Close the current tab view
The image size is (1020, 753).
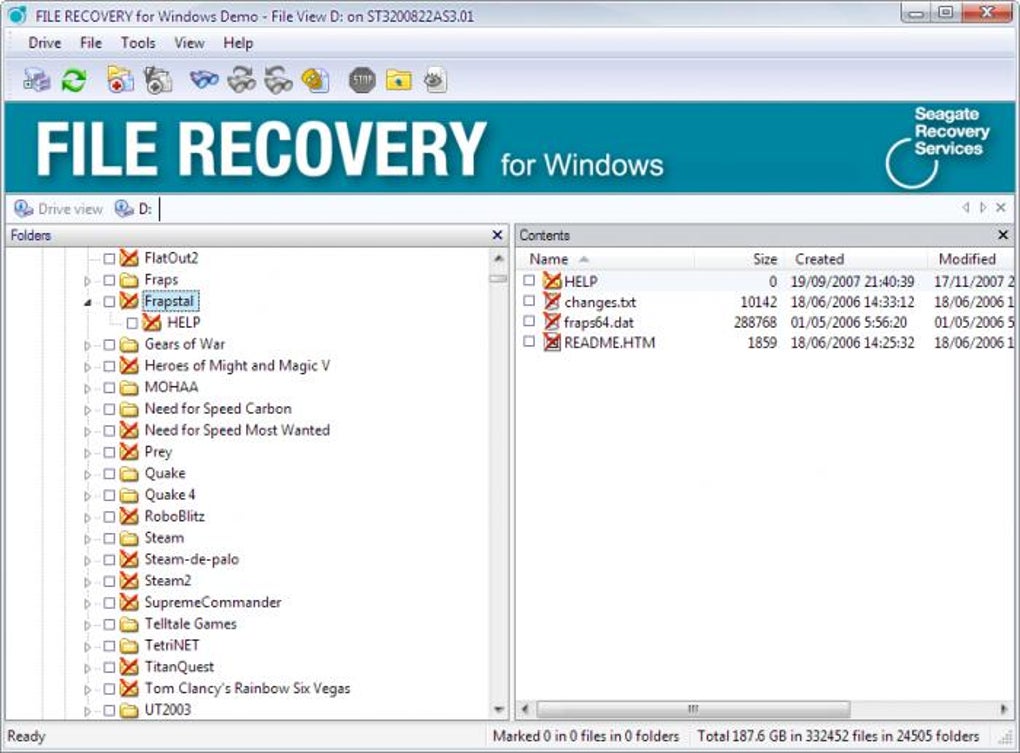(1001, 207)
